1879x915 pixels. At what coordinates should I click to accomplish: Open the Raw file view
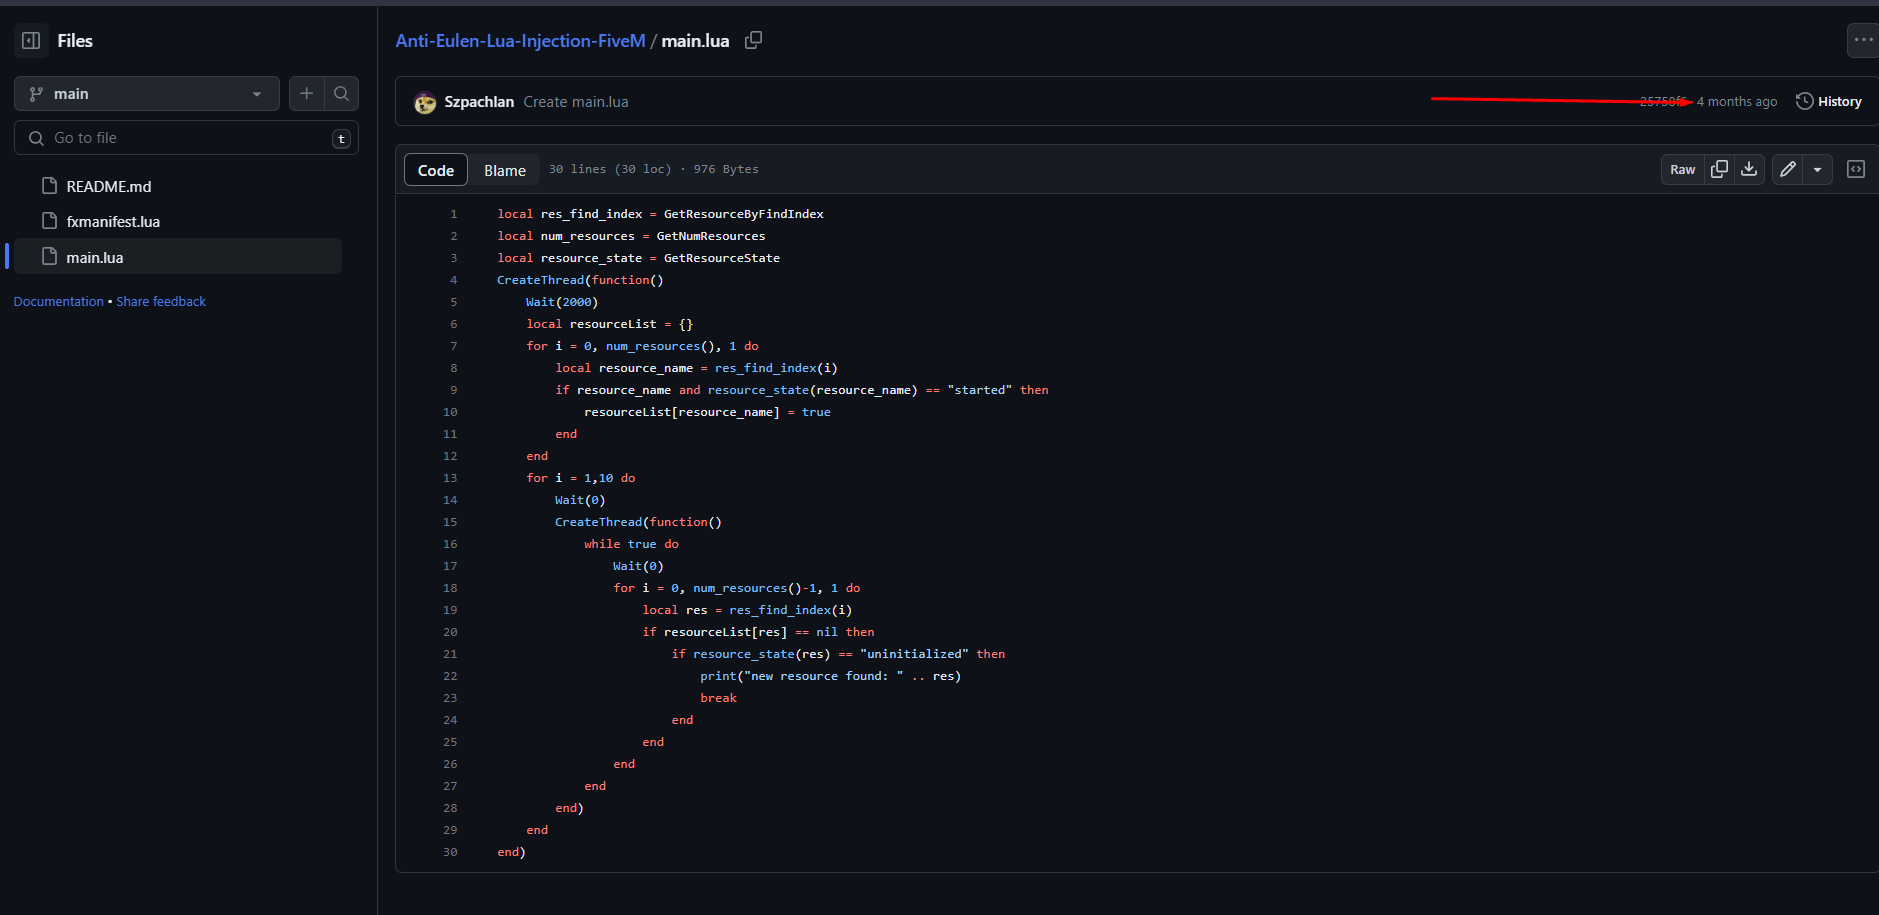[1683, 170]
